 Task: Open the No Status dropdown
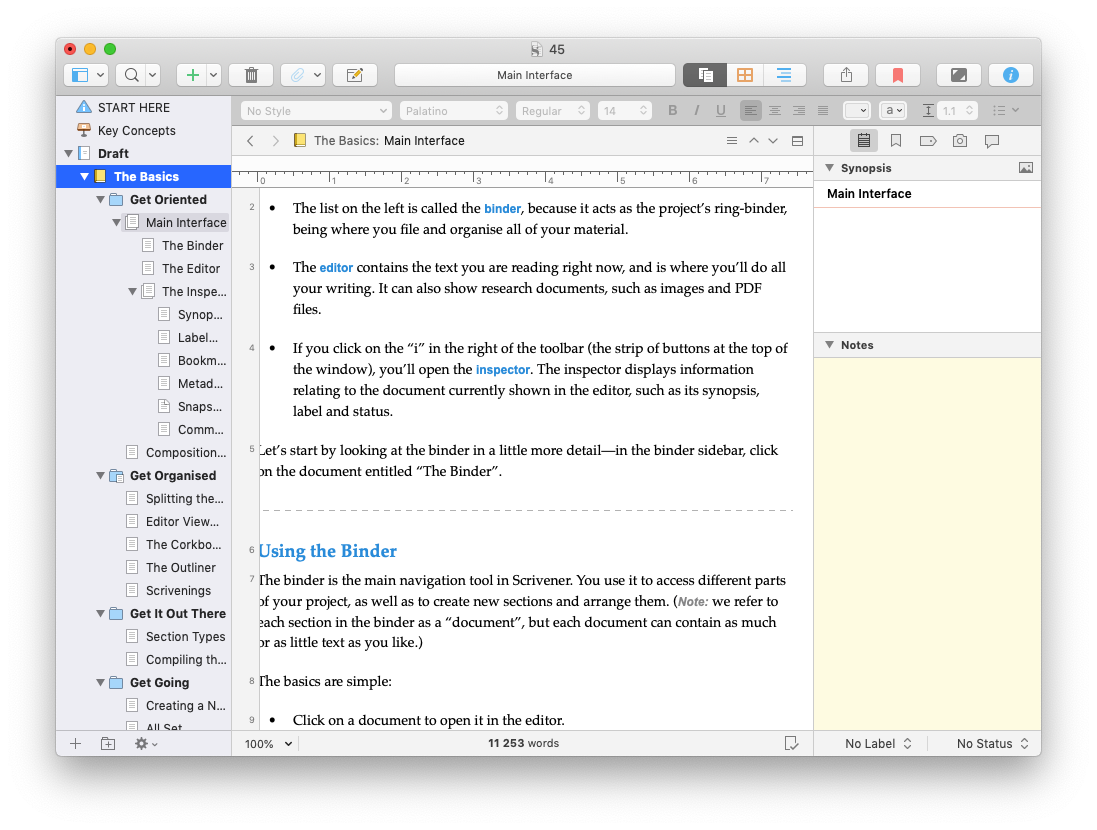click(x=993, y=743)
